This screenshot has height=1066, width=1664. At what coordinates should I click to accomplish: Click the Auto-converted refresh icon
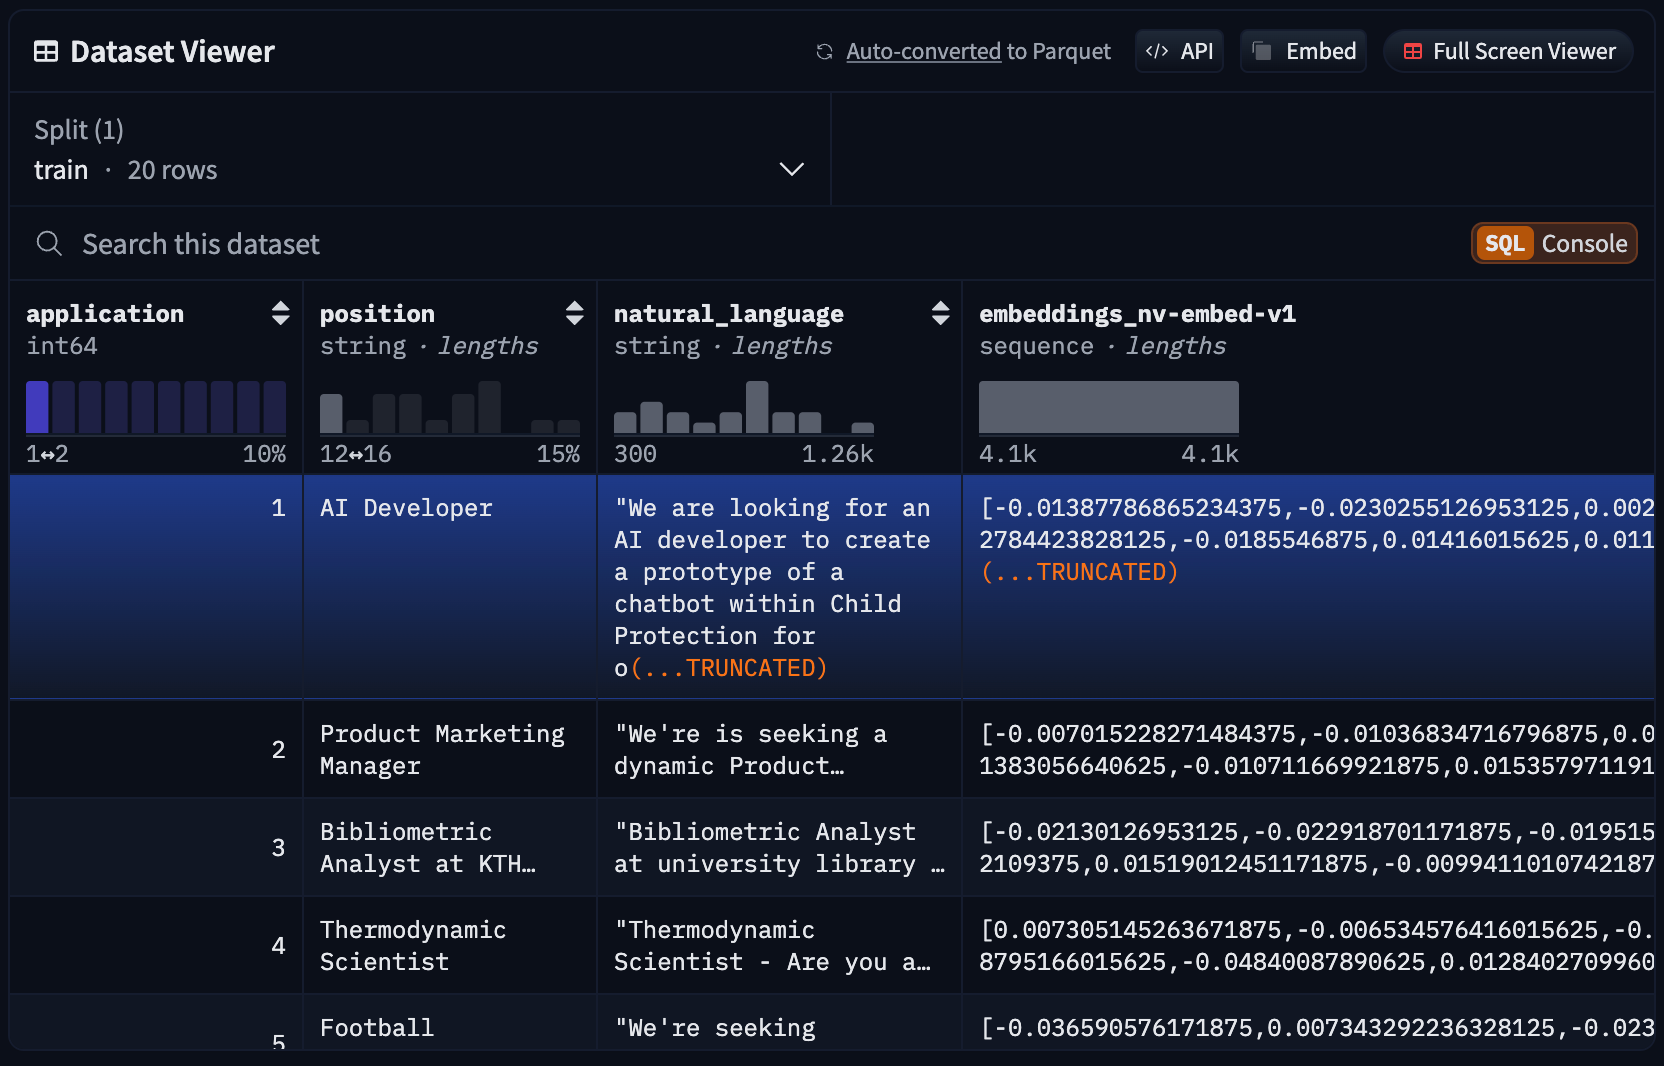(x=824, y=52)
